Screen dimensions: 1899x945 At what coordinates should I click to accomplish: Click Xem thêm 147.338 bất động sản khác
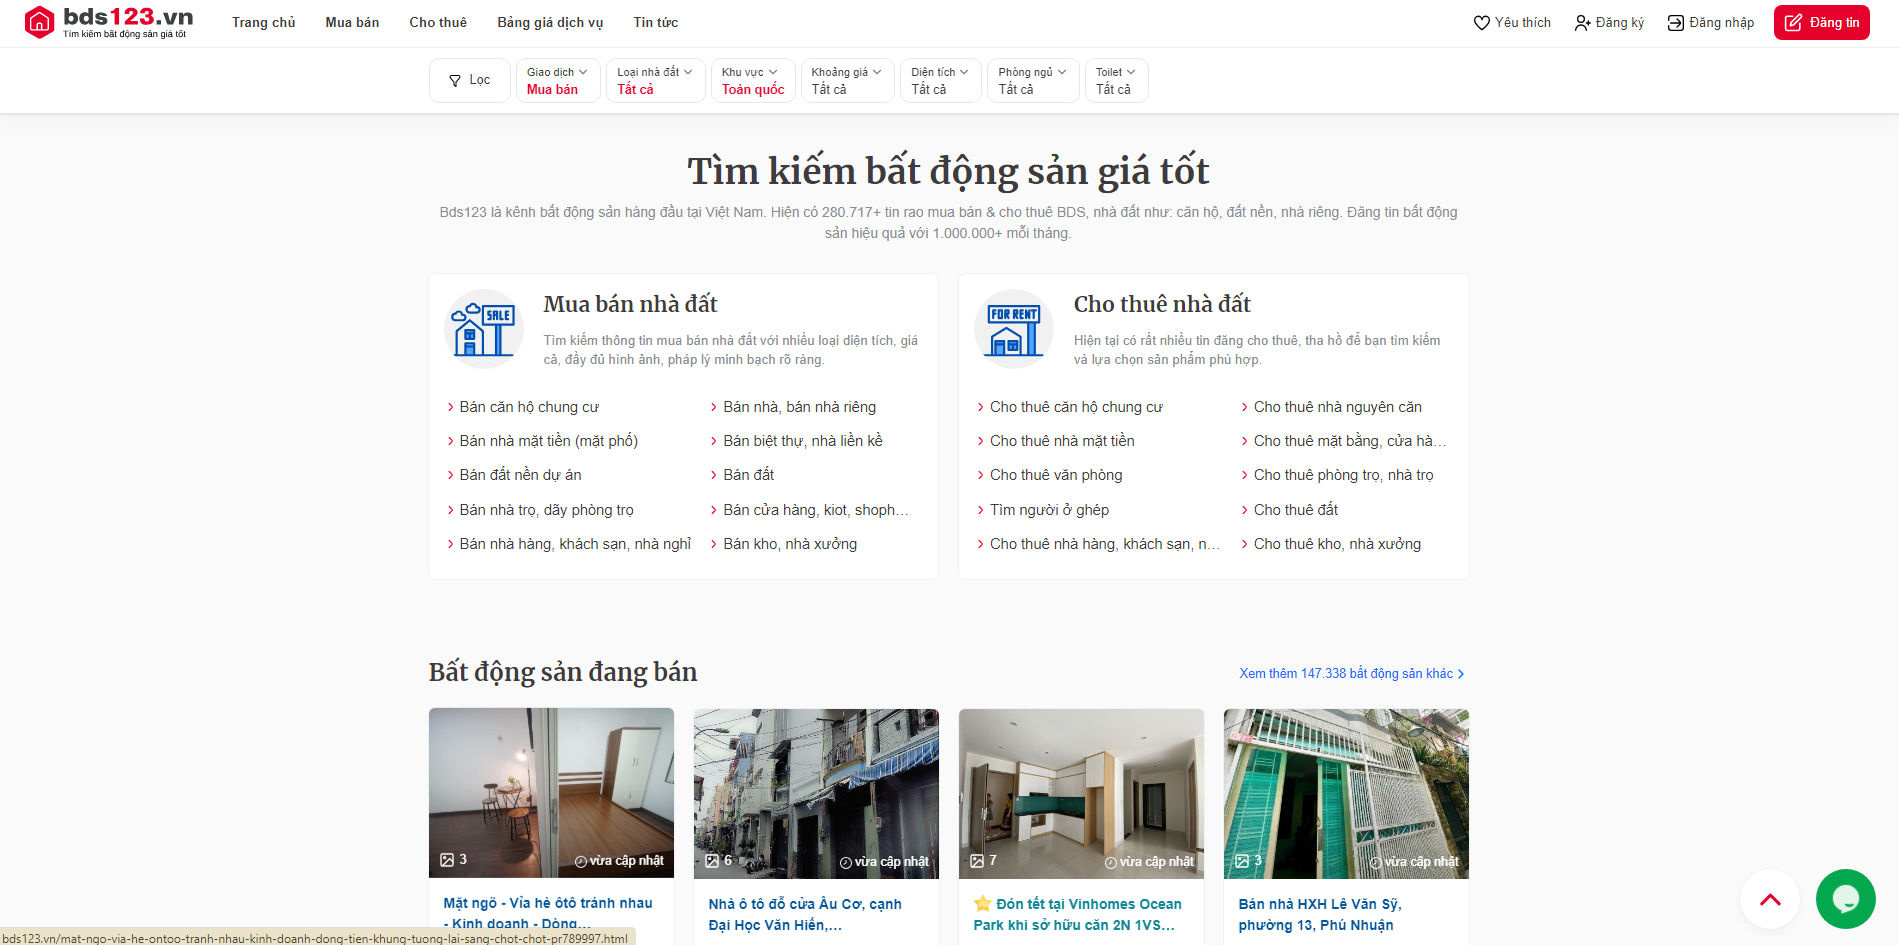(1350, 673)
